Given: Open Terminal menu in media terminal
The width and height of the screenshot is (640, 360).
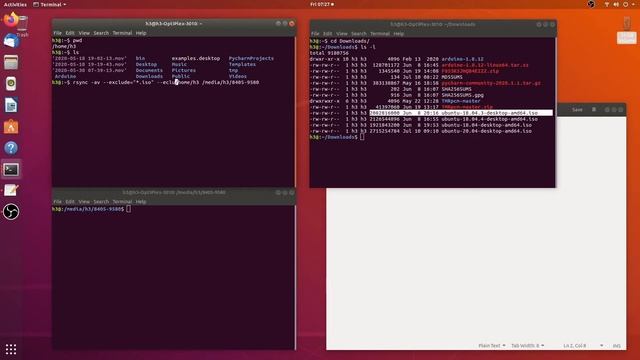Looking at the screenshot, I should (x=122, y=202).
